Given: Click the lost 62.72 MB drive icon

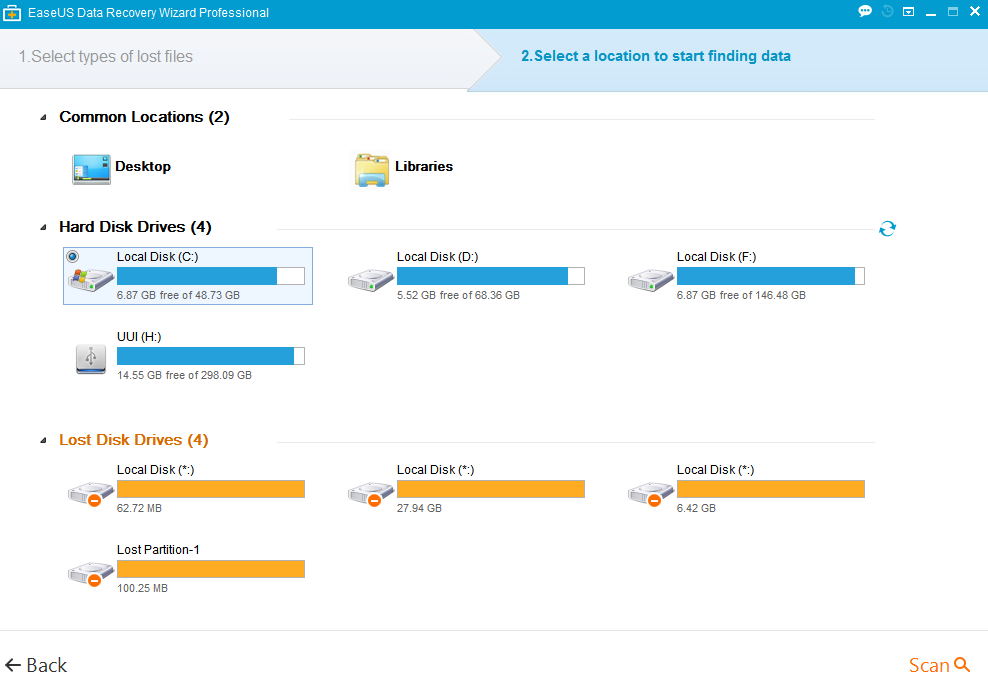Looking at the screenshot, I should [91, 493].
